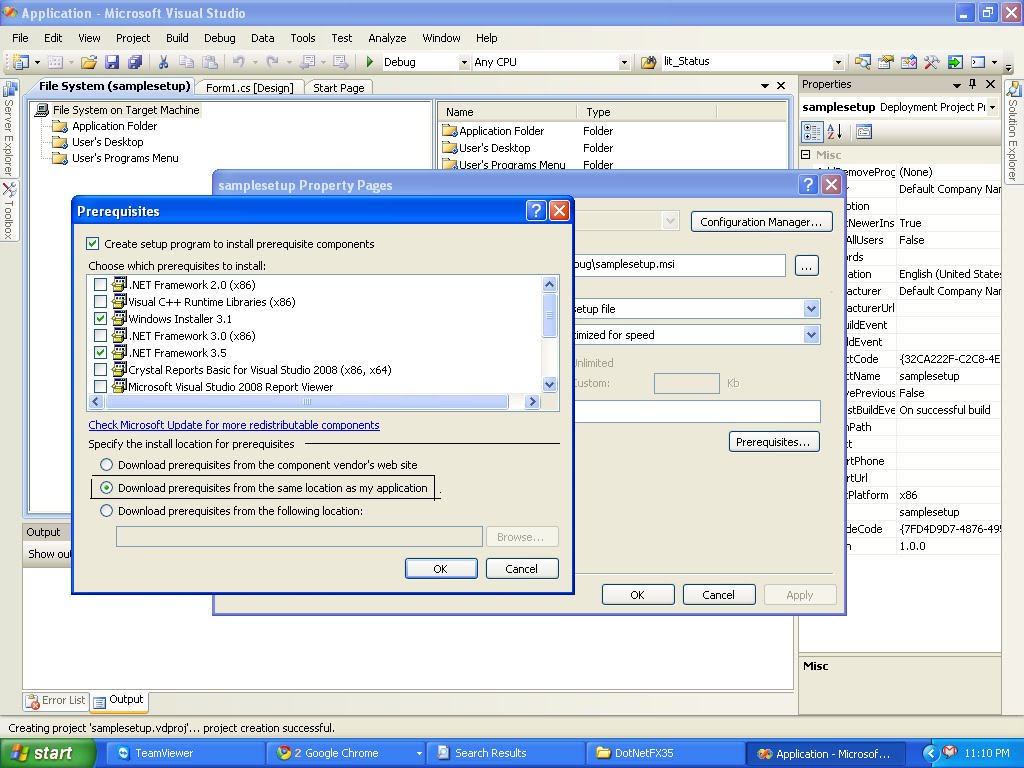Click the Find in Files binoculars icon
1024x768 pixels.
(x=648, y=62)
